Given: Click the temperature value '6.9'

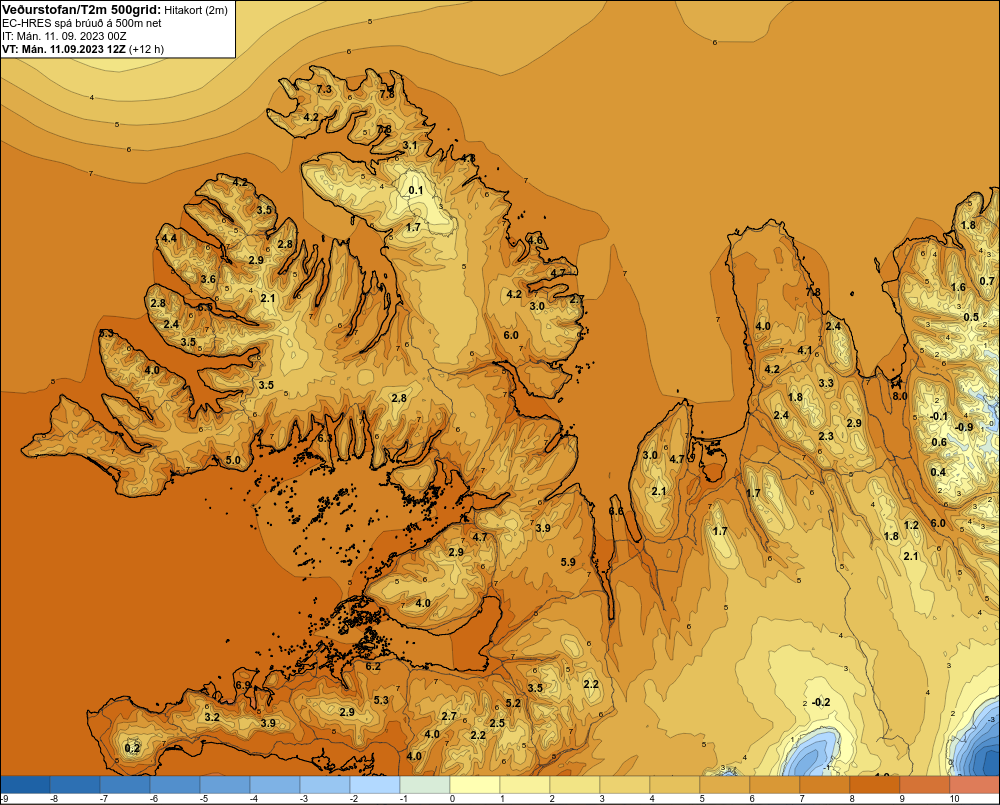Looking at the screenshot, I should (243, 685).
